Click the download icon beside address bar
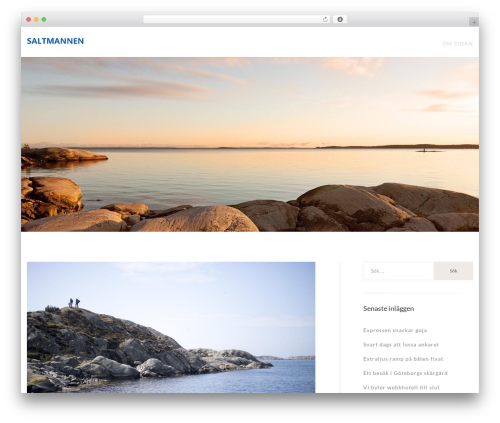 340,20
